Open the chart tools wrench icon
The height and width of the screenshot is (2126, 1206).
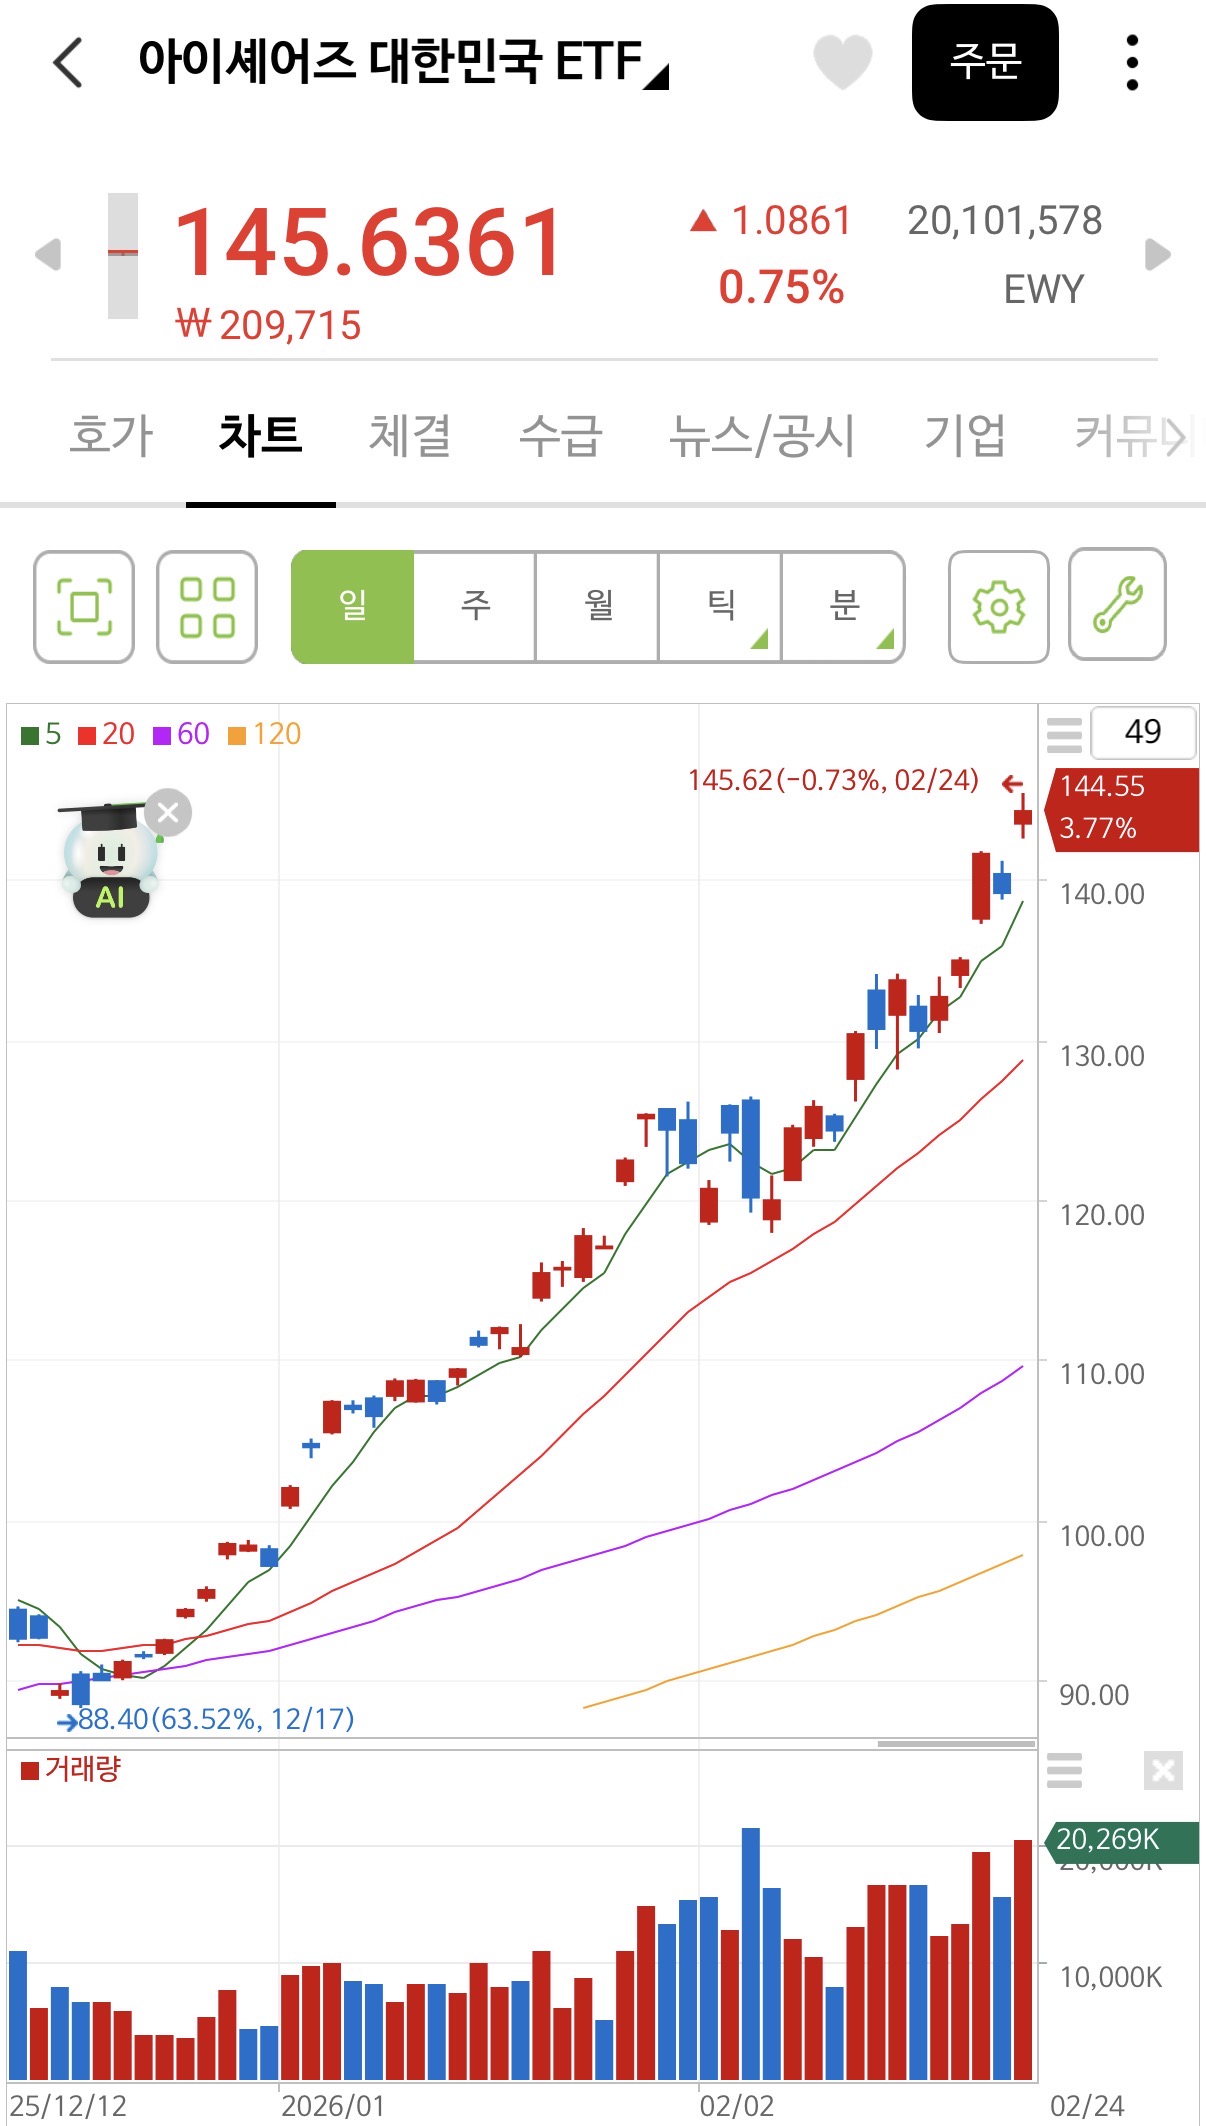pos(1117,604)
